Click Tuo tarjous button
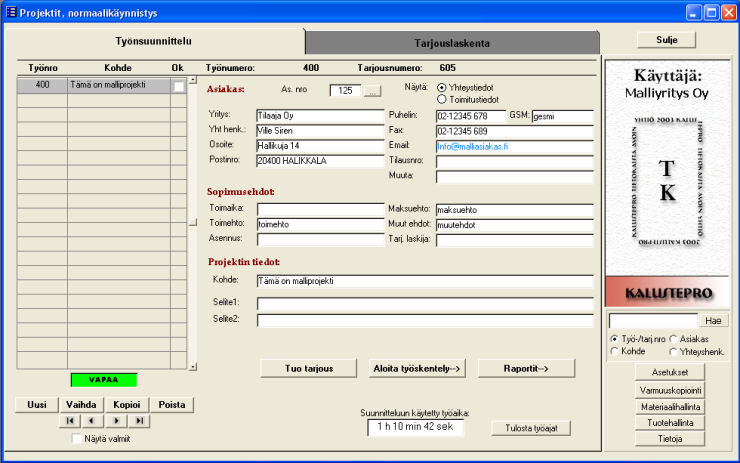The height and width of the screenshot is (463, 740). pyautogui.click(x=309, y=369)
